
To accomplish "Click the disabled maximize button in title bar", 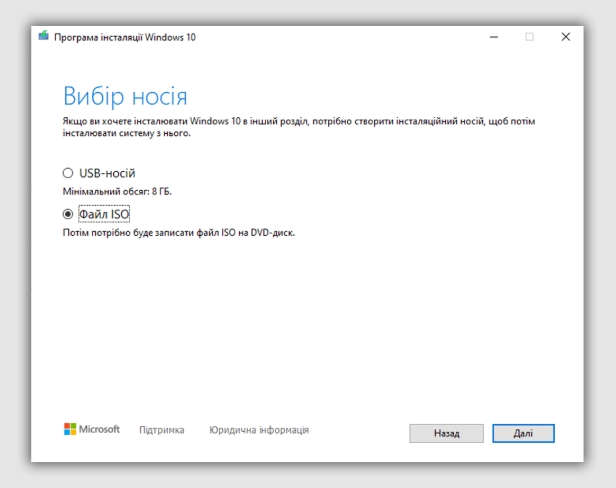I will [x=530, y=37].
